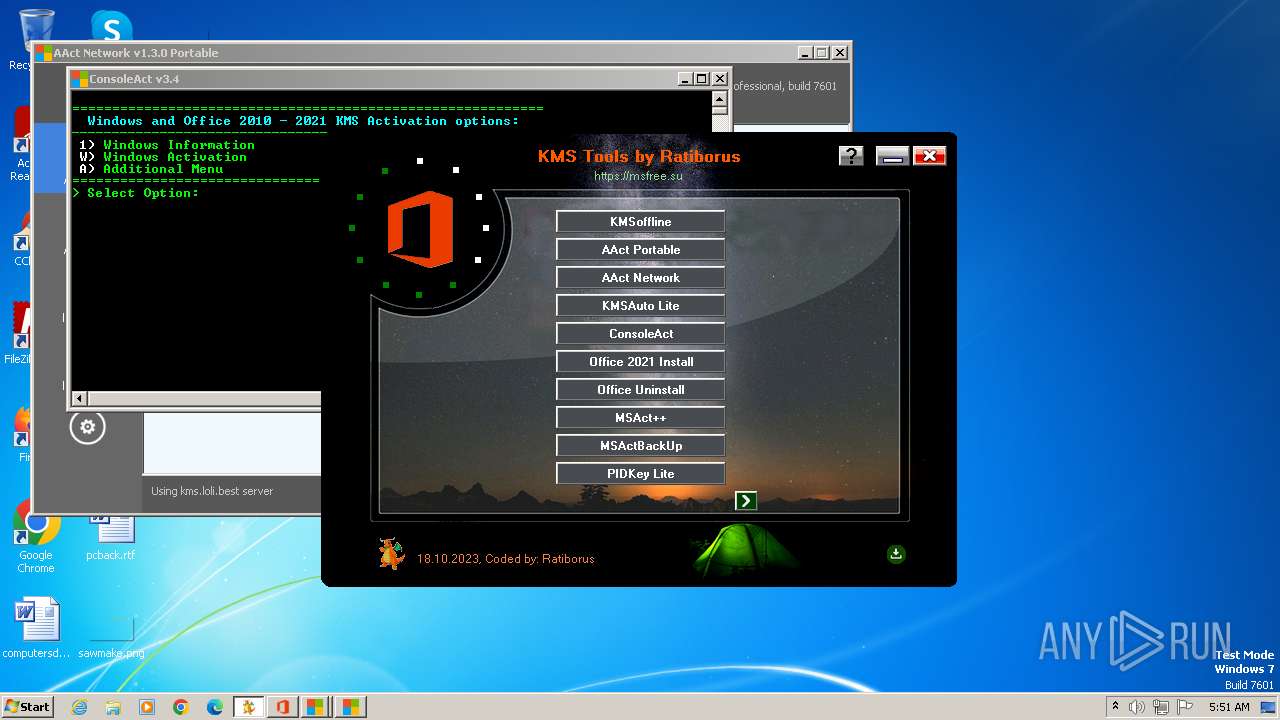
Task: Open AAct Portable tool
Action: coord(640,249)
